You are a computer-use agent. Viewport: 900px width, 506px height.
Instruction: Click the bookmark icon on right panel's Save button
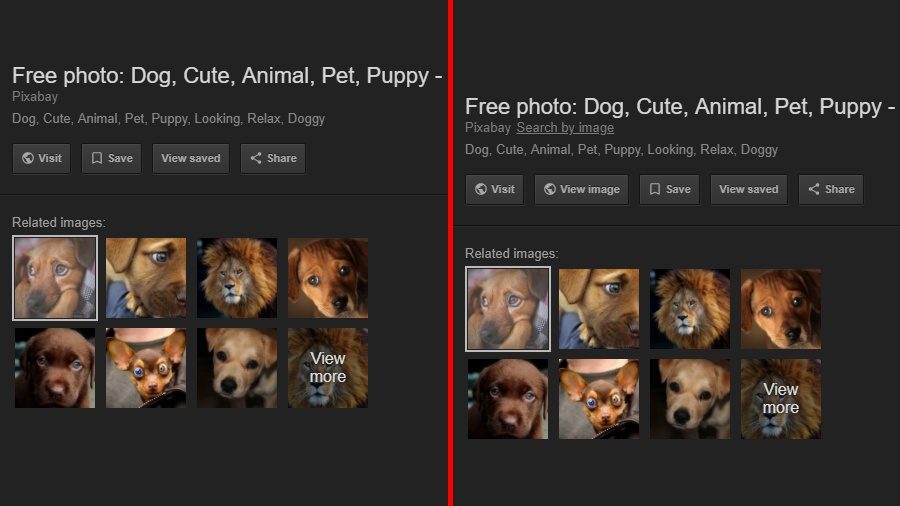[655, 189]
